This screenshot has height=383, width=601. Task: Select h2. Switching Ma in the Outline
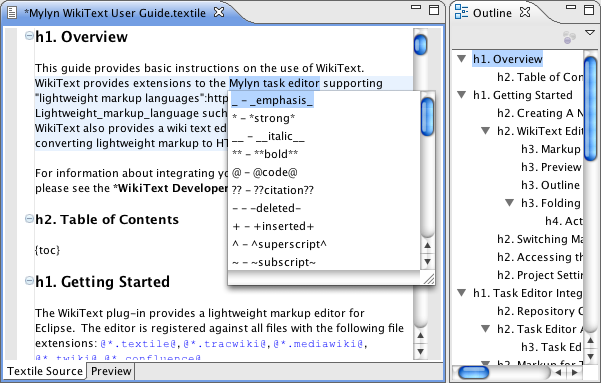tap(540, 239)
